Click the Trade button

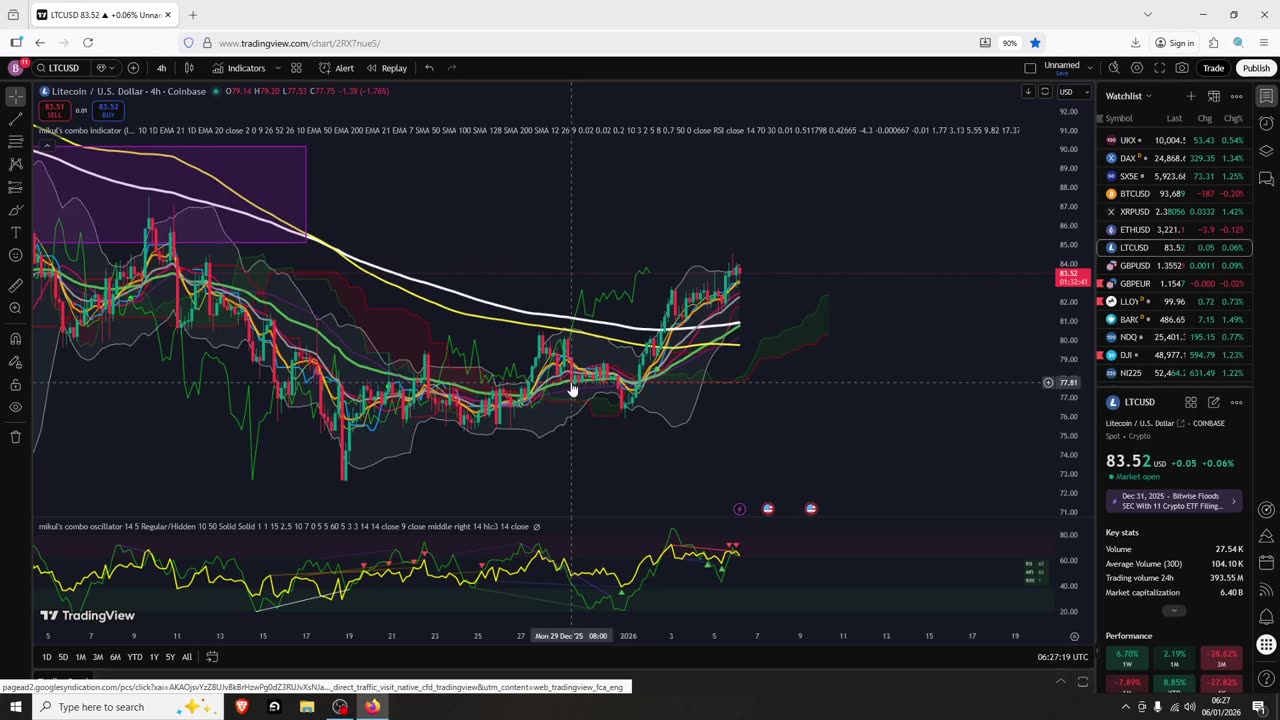(x=1213, y=68)
